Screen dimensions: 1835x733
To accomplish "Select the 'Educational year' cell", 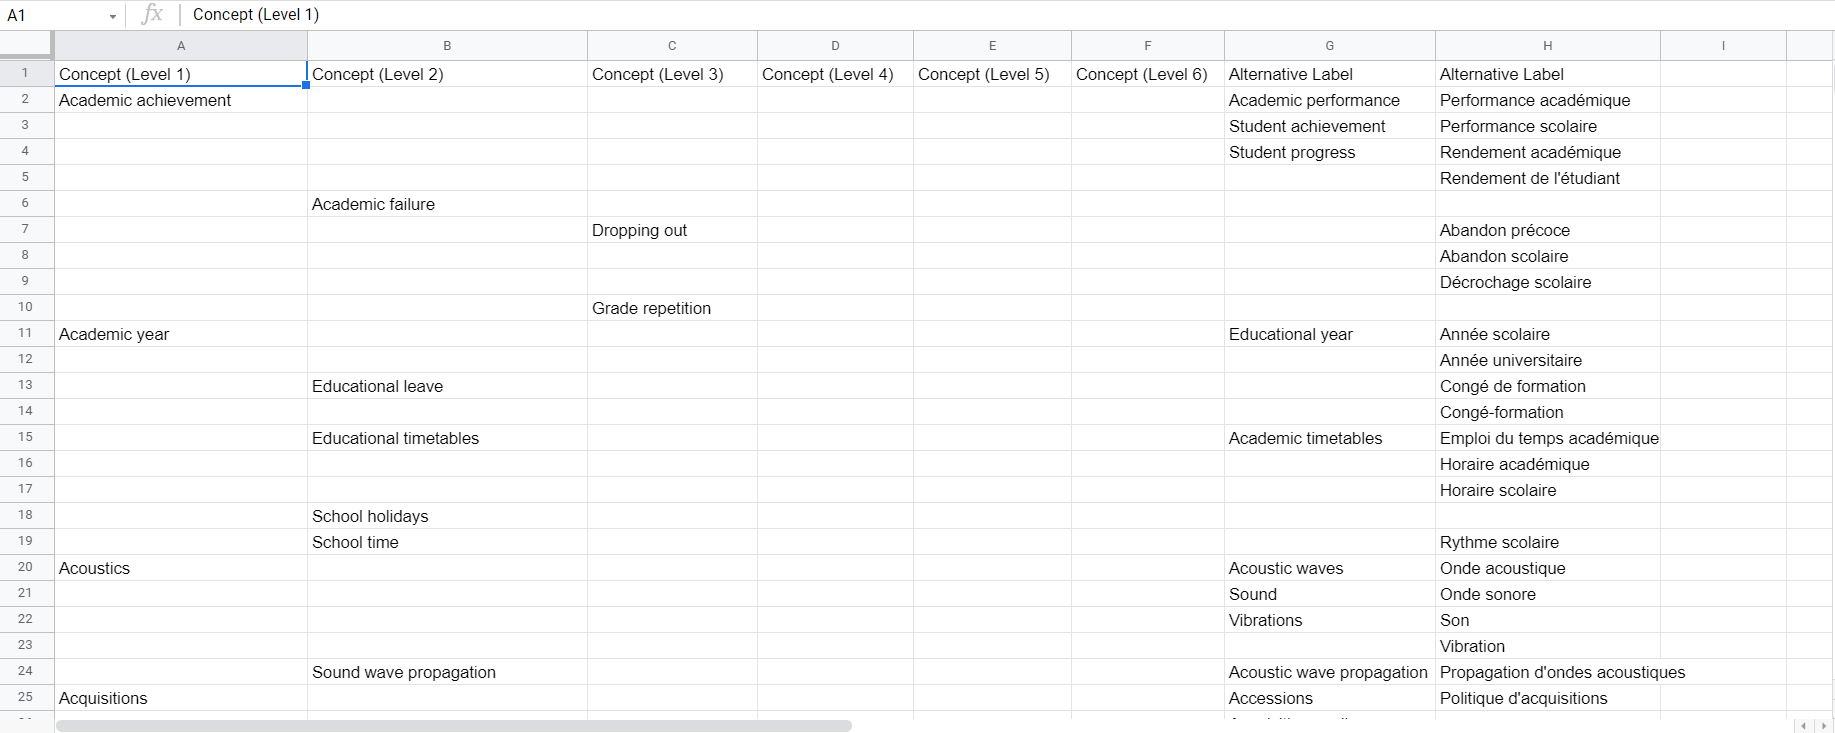I will tap(1328, 334).
